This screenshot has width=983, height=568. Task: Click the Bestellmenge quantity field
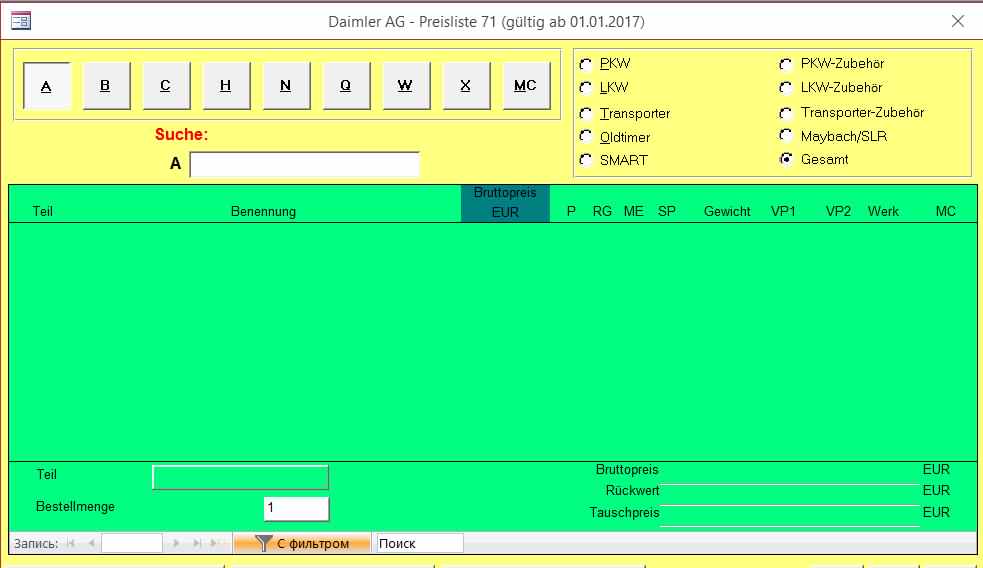click(x=297, y=508)
